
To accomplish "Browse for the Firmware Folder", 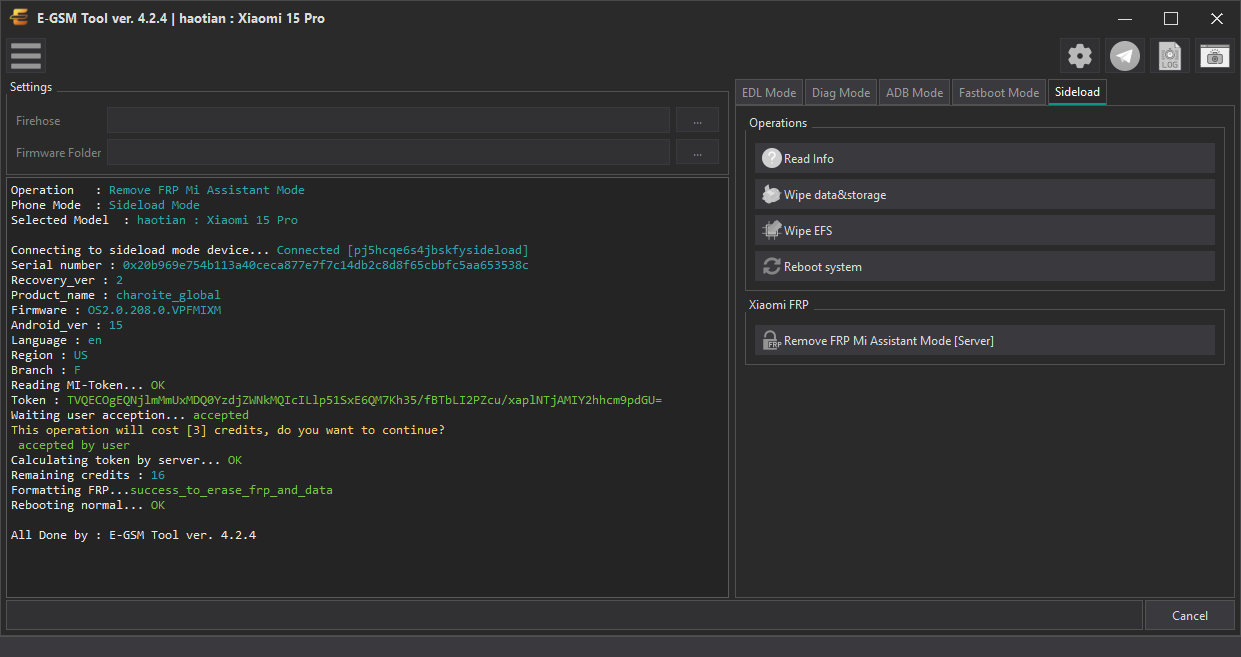I will (x=697, y=152).
